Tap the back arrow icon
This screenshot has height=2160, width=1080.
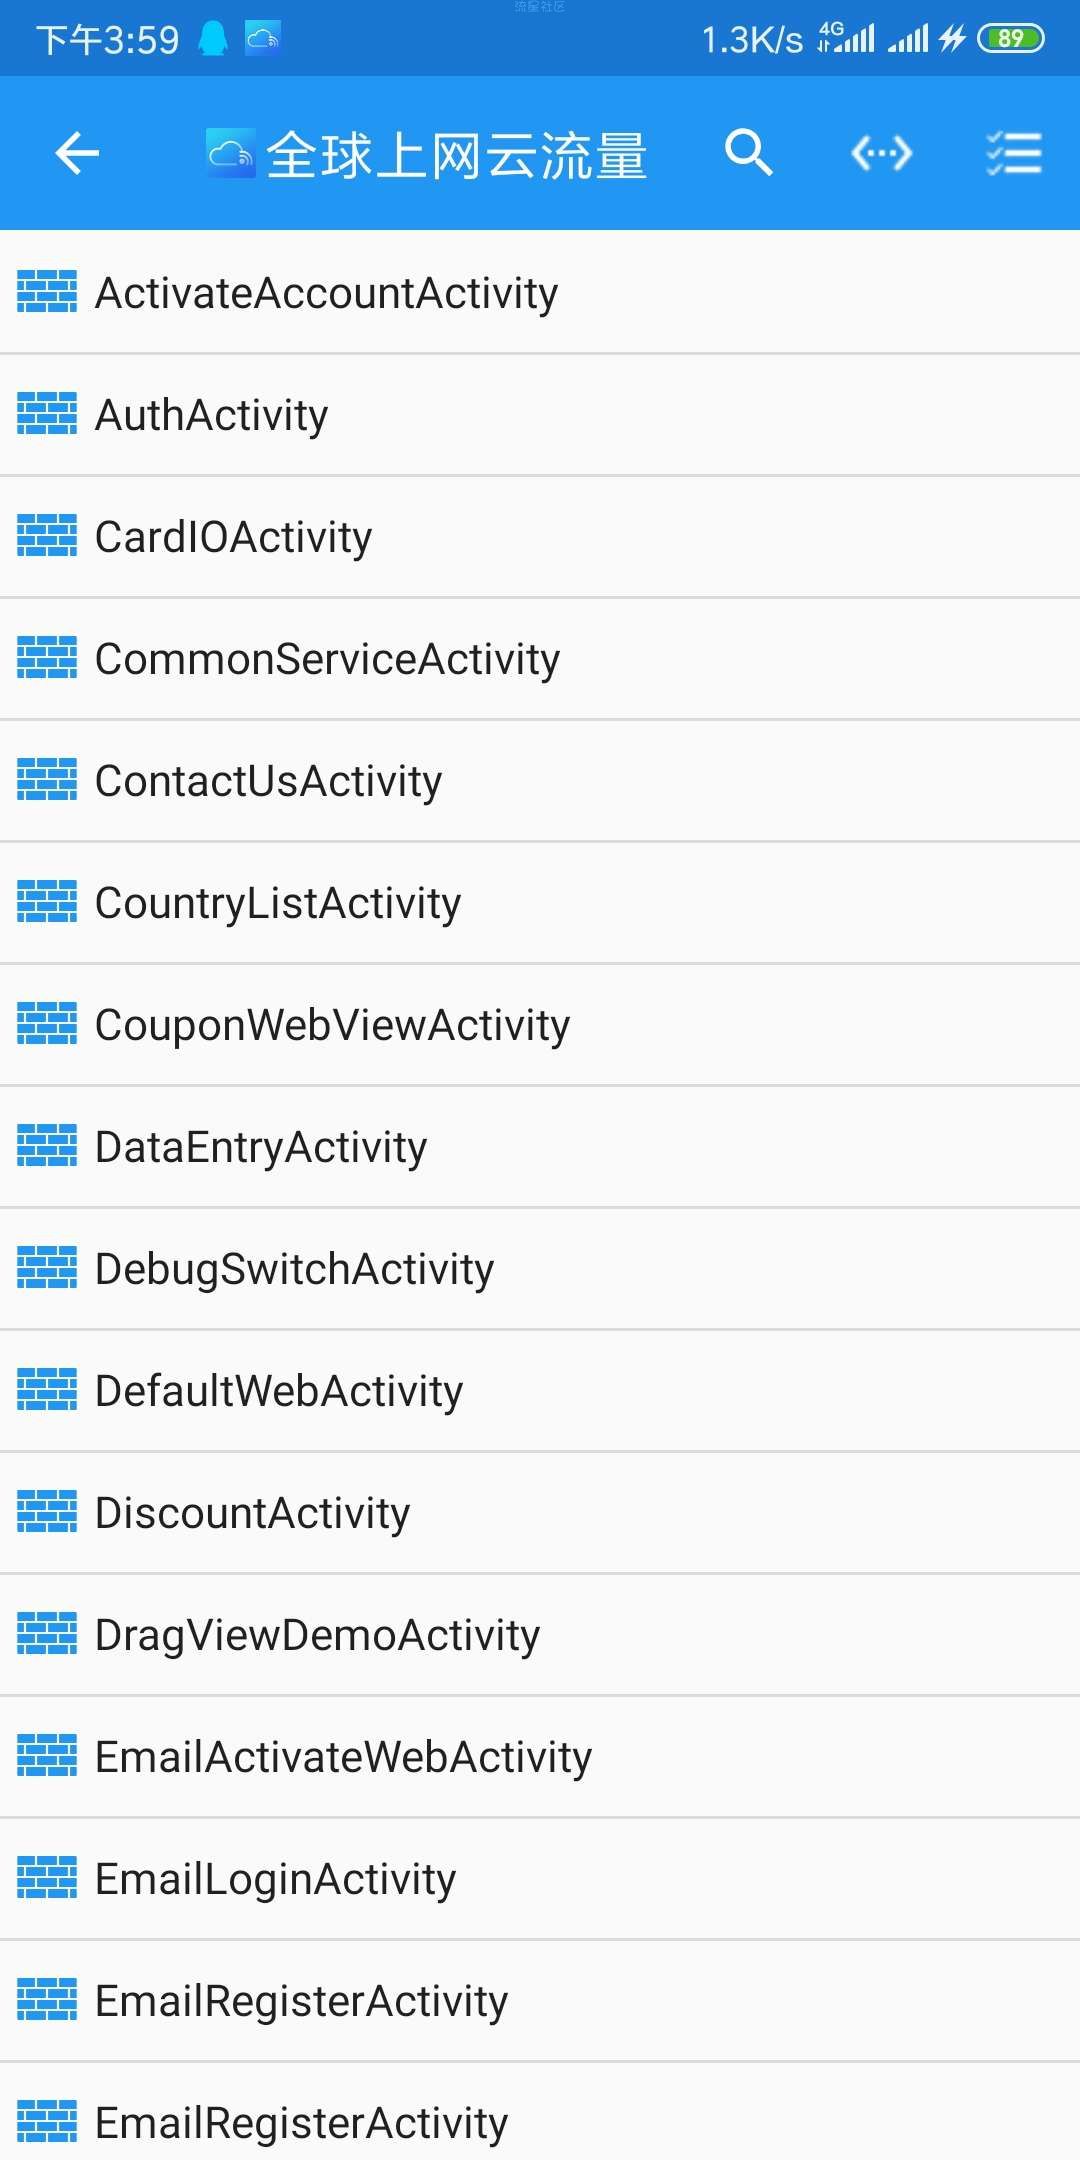(x=77, y=153)
